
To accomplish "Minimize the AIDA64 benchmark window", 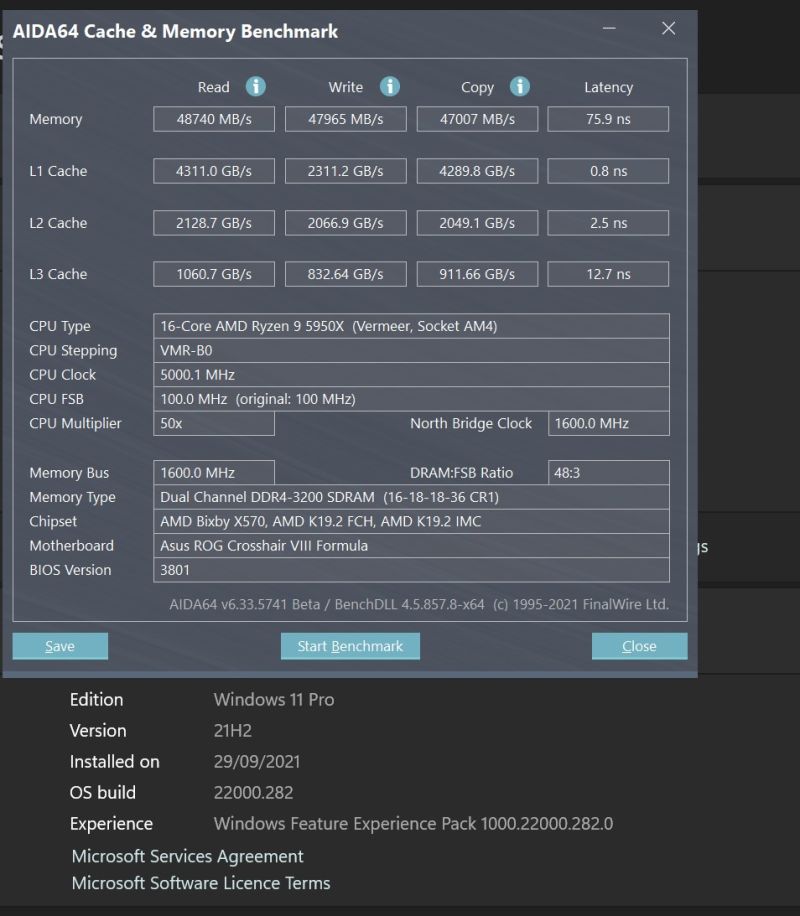I will pyautogui.click(x=608, y=30).
